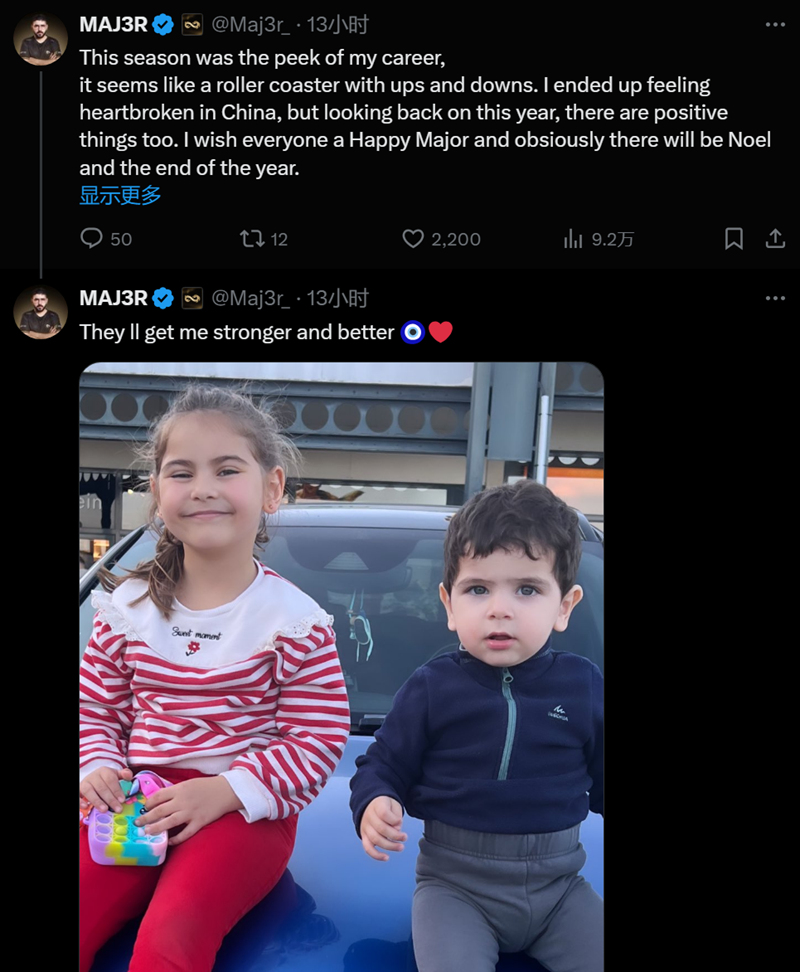Click the @Maj3r_ handle on the first tweet

click(x=250, y=24)
